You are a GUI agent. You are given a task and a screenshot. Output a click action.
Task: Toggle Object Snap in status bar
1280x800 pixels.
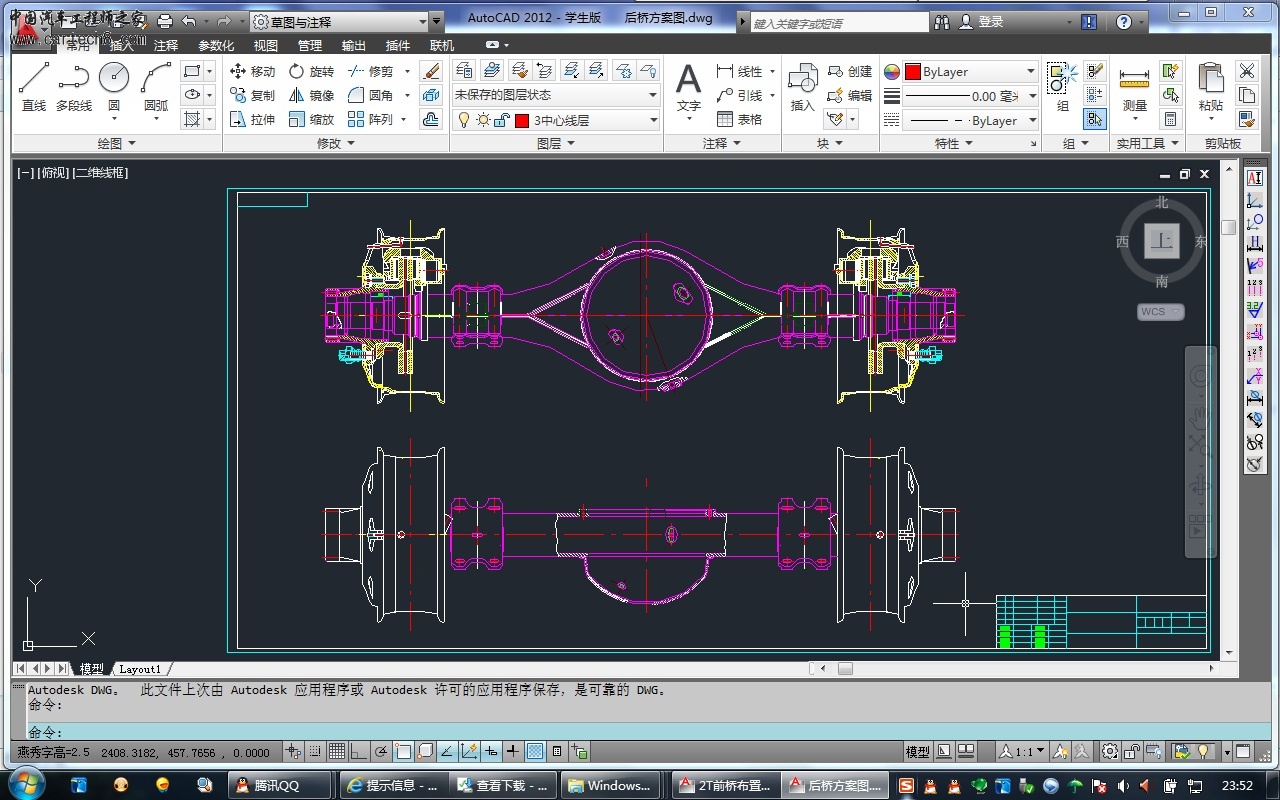[x=403, y=751]
